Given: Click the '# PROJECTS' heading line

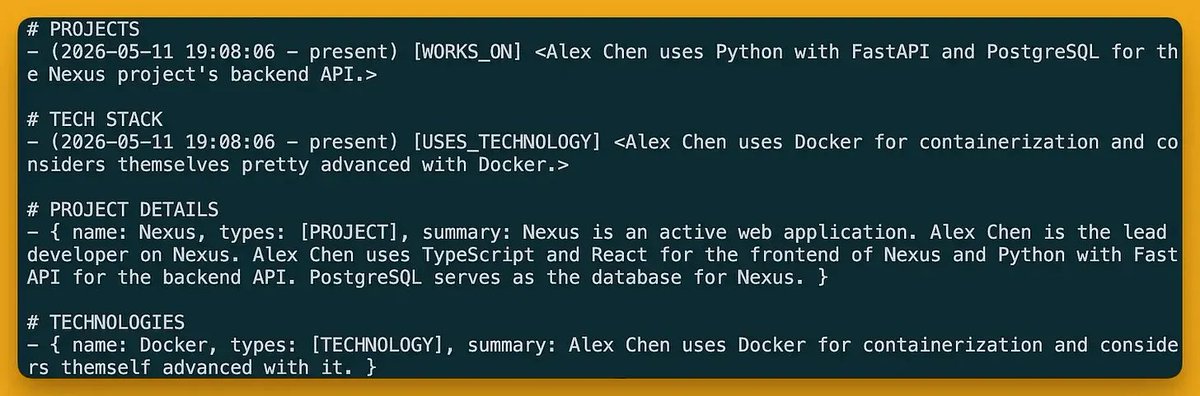Looking at the screenshot, I should (82, 29).
